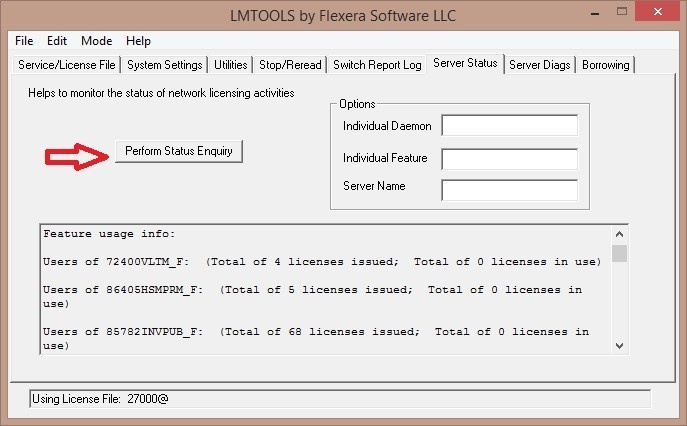Click the Perform Status Enquiry button
Screen dimensions: 687x426
pos(179,151)
